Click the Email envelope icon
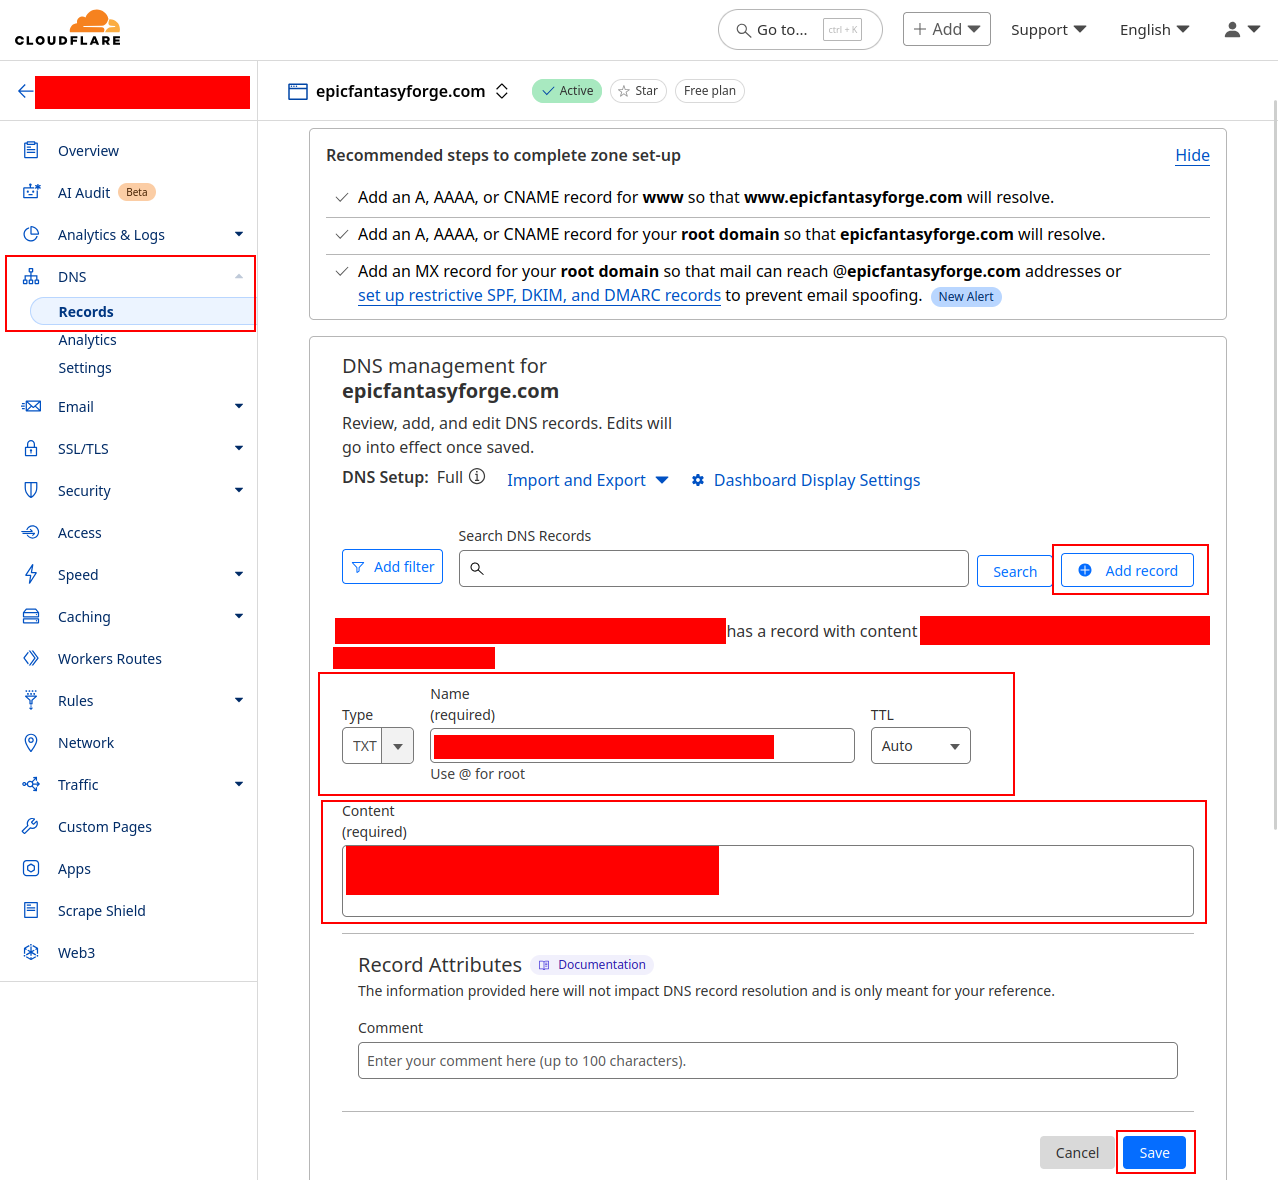 pyautogui.click(x=31, y=406)
